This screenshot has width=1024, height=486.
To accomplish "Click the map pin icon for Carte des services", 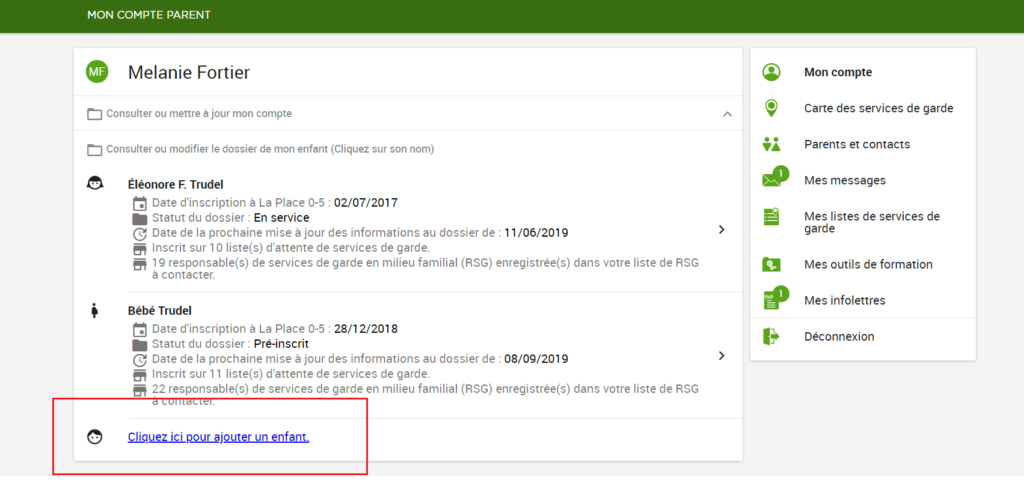I will pyautogui.click(x=771, y=108).
